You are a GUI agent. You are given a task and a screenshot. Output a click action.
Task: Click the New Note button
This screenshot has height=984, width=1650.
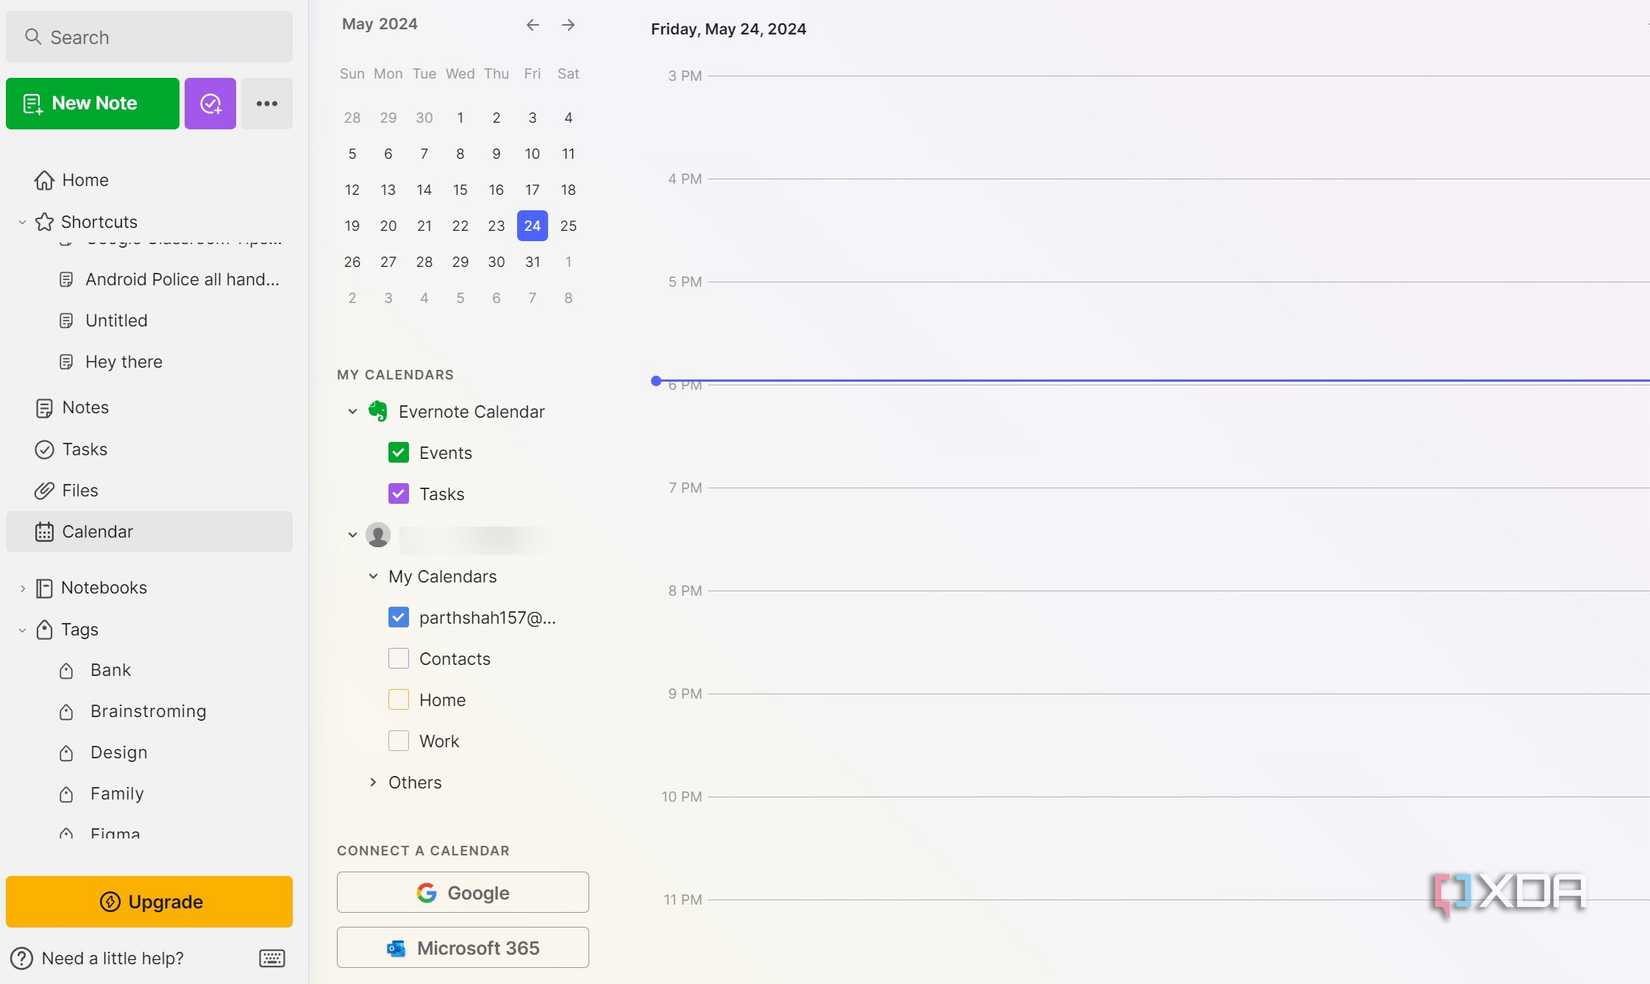[x=92, y=103]
